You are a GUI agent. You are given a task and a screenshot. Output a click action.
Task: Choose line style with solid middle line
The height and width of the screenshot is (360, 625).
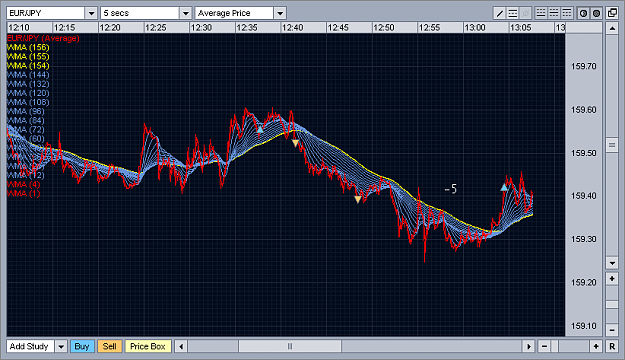click(x=554, y=13)
